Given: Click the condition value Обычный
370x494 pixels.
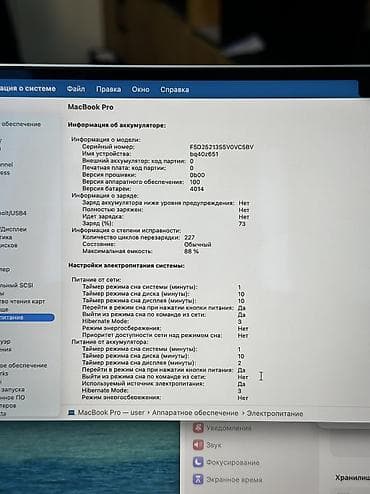Looking at the screenshot, I should (197, 244).
